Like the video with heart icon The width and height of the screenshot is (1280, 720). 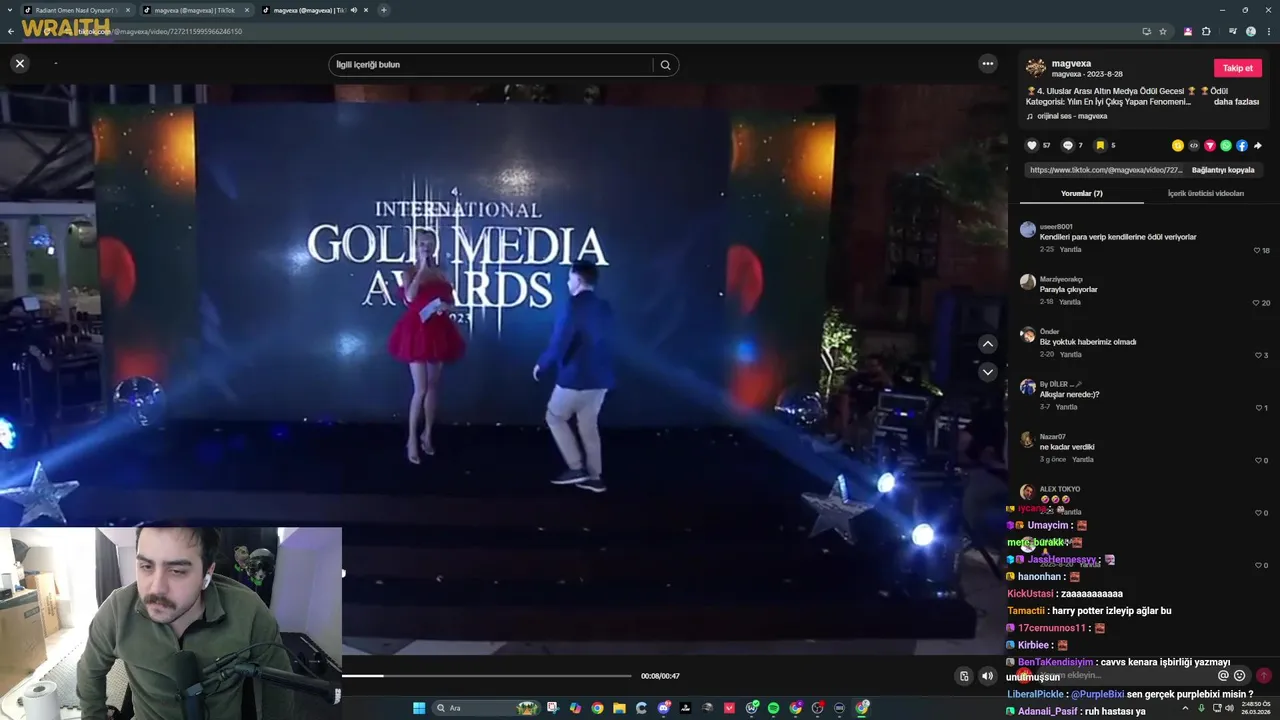1032,145
